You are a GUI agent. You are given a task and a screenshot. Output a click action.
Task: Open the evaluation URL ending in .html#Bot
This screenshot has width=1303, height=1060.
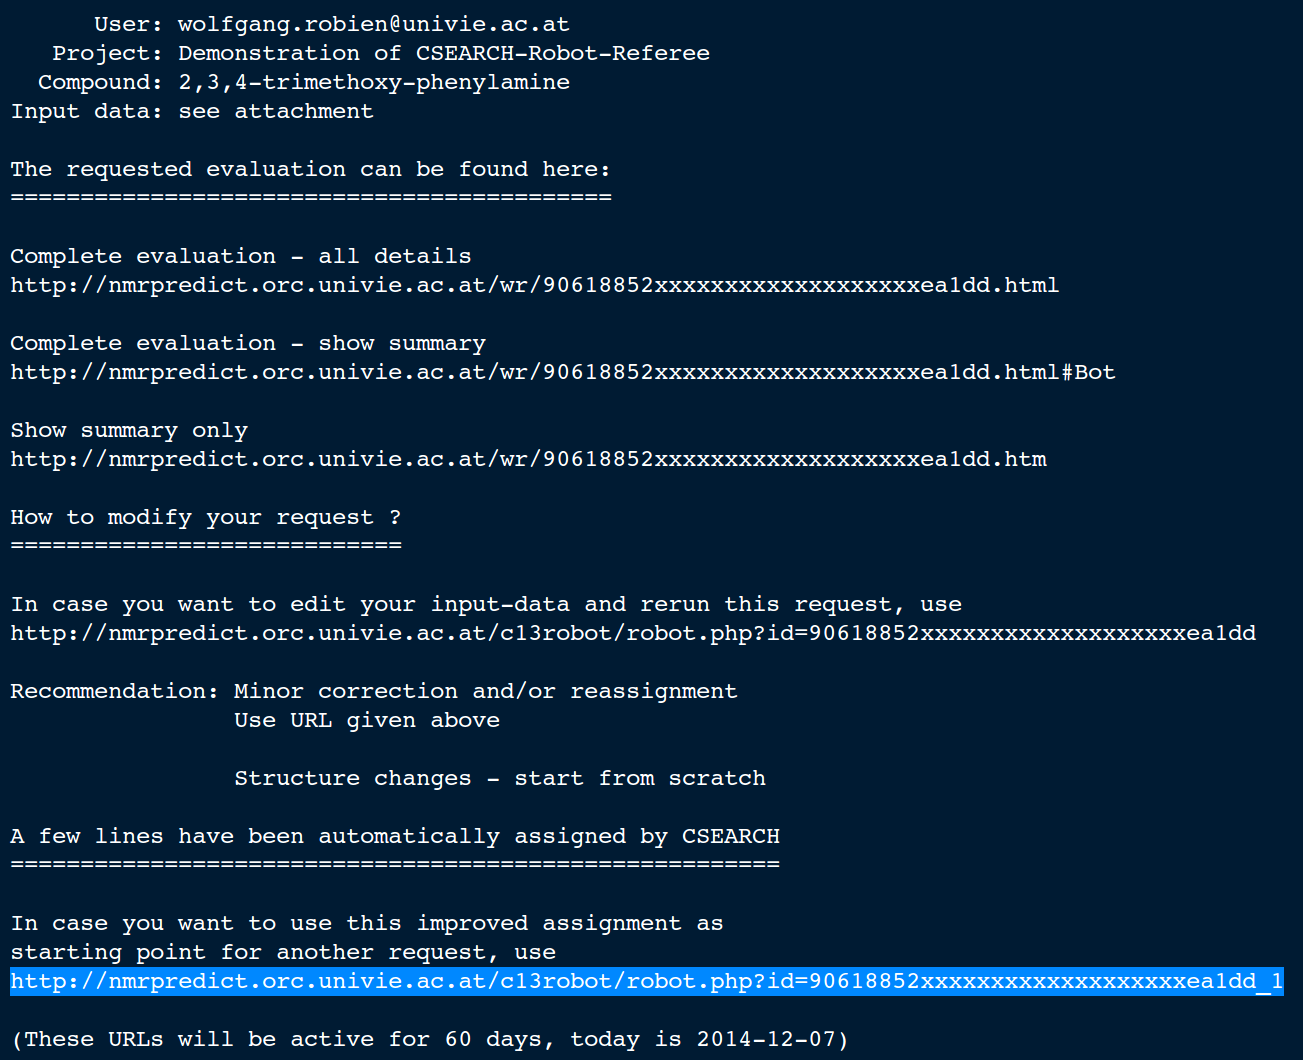click(562, 372)
